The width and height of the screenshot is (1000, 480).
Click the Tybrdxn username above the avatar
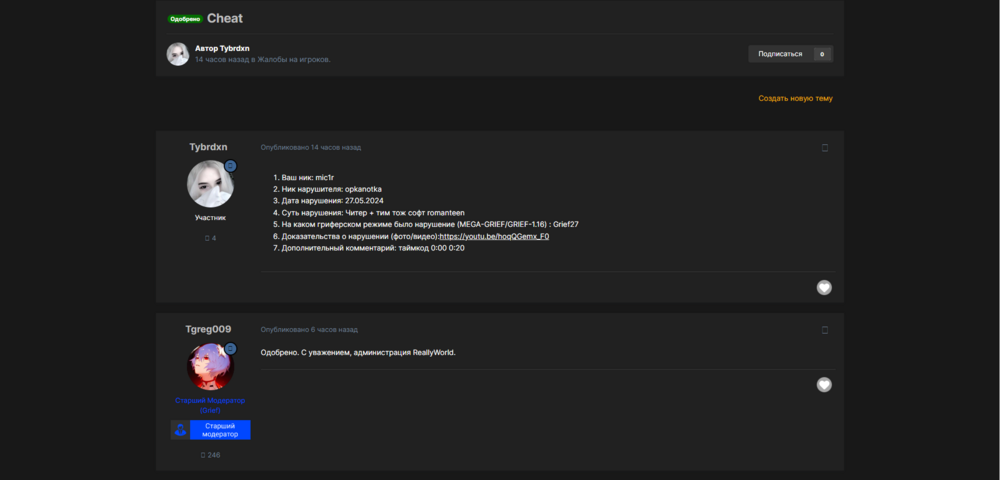click(x=209, y=147)
